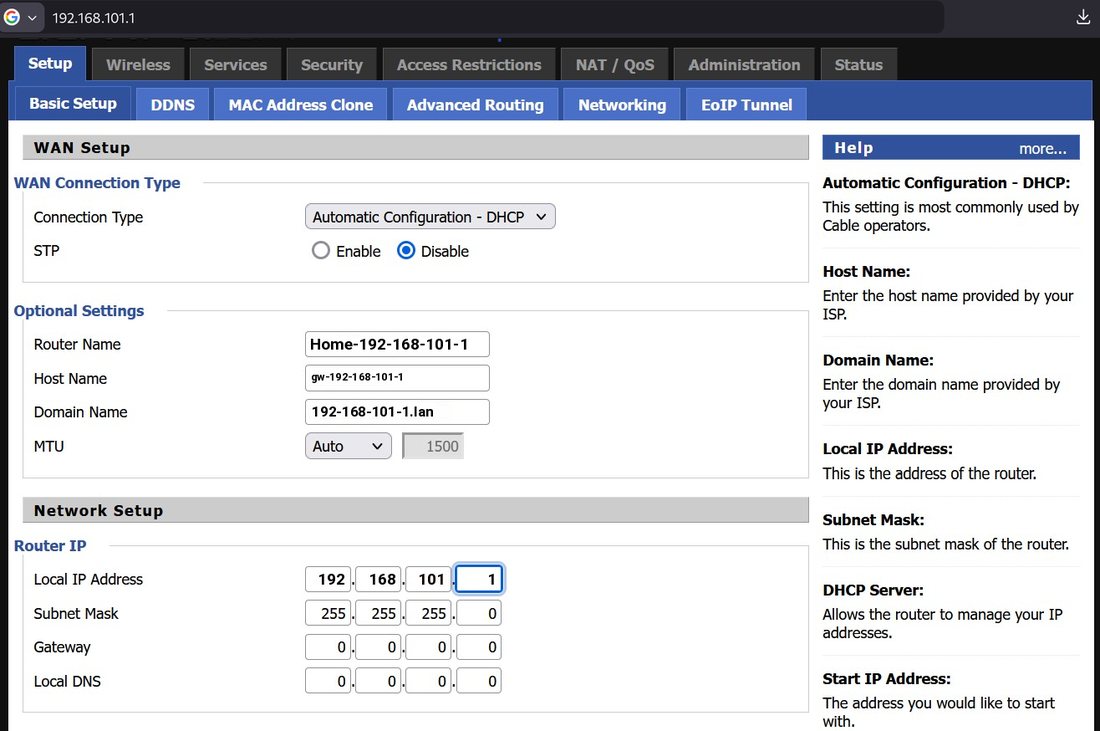
Task: Click Subnet Mask third octet field
Action: click(x=429, y=614)
